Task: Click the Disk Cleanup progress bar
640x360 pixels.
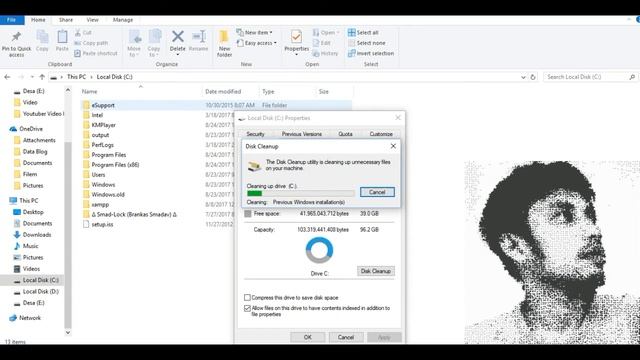Action: click(301, 193)
